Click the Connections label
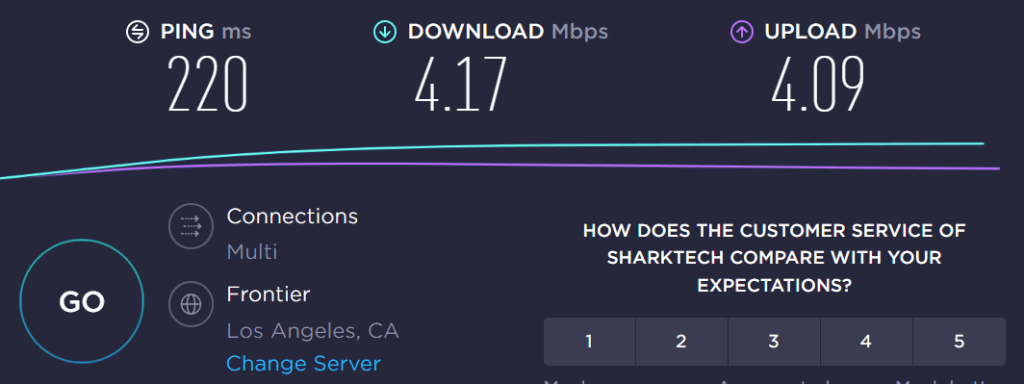 coord(292,216)
